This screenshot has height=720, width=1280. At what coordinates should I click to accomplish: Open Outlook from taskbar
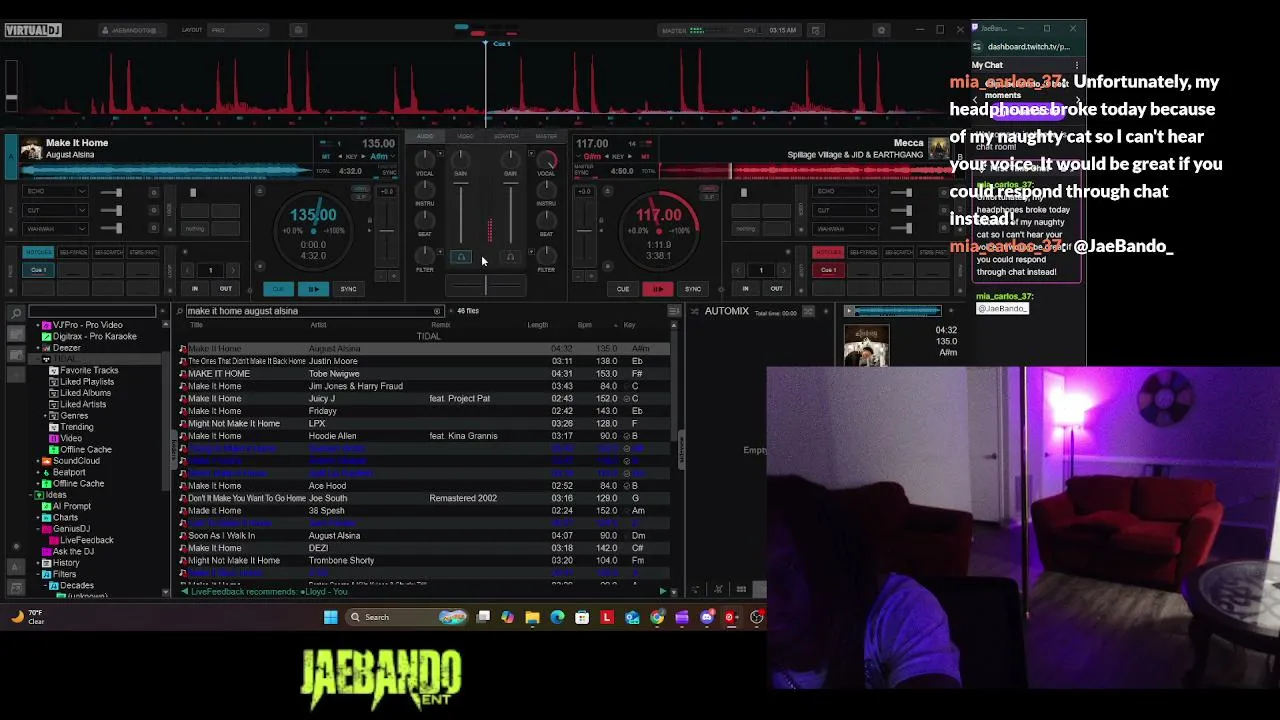(x=632, y=617)
